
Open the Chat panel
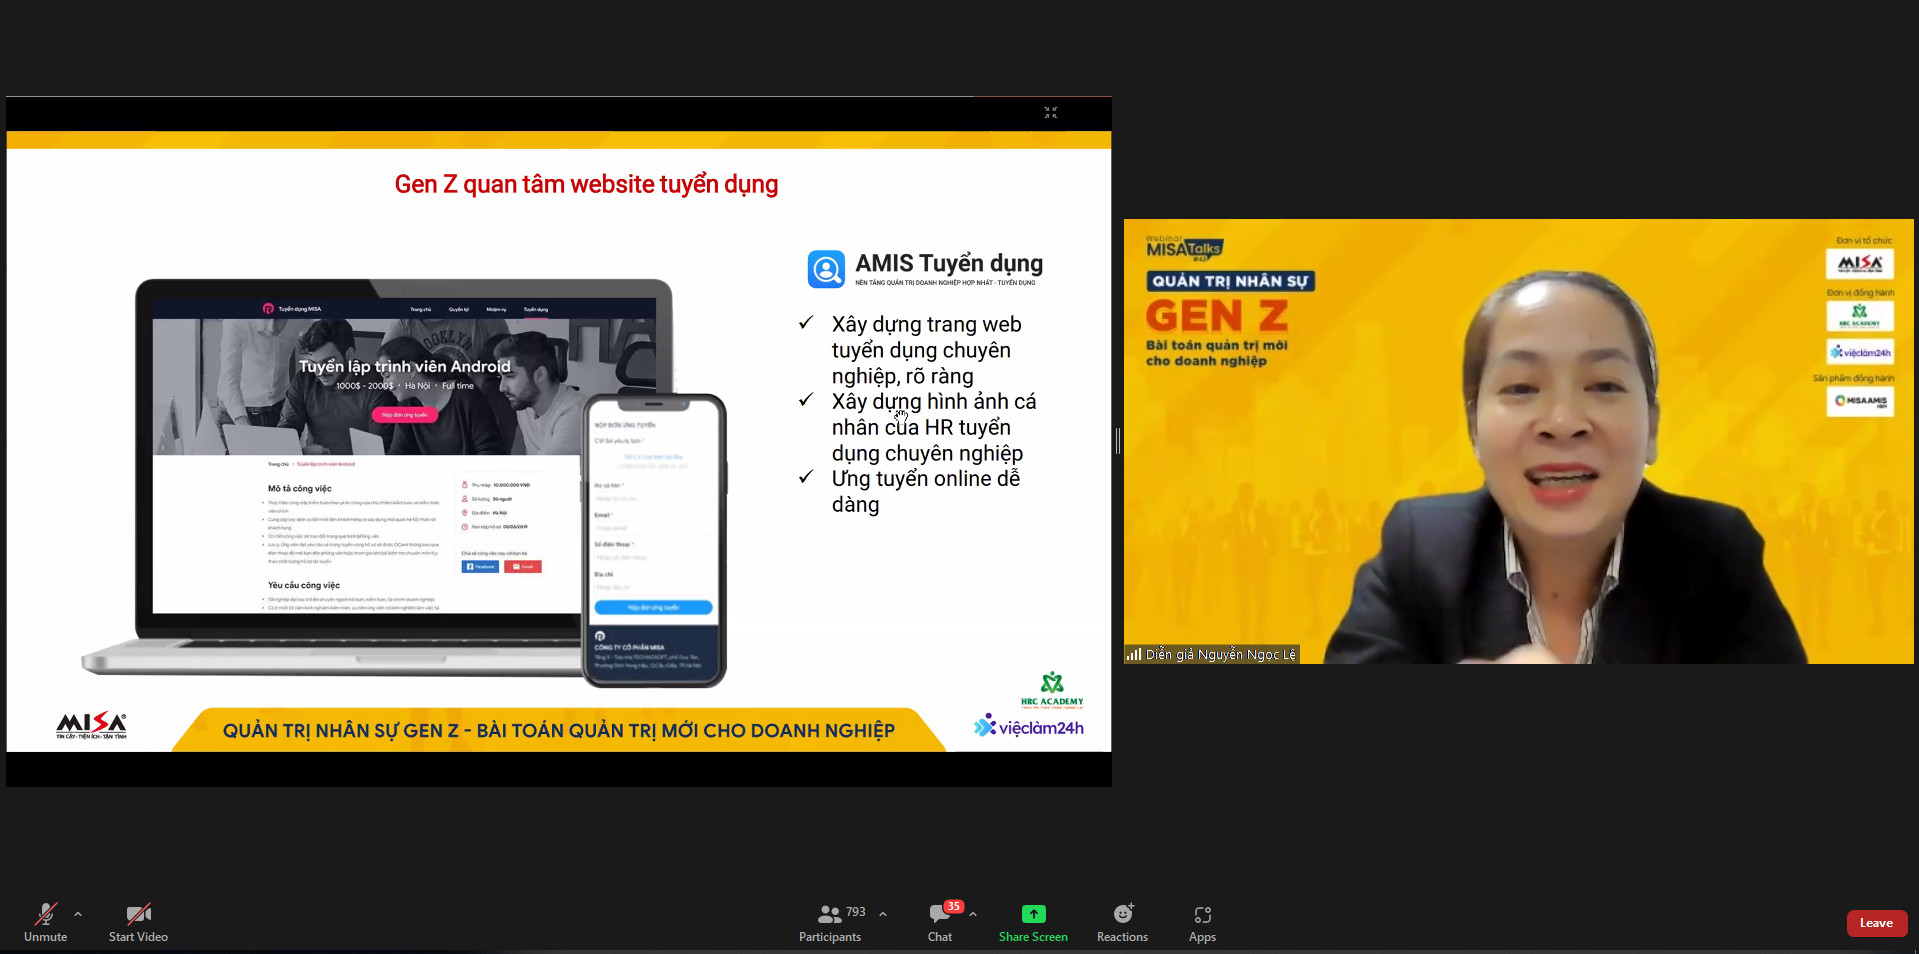pos(939,922)
